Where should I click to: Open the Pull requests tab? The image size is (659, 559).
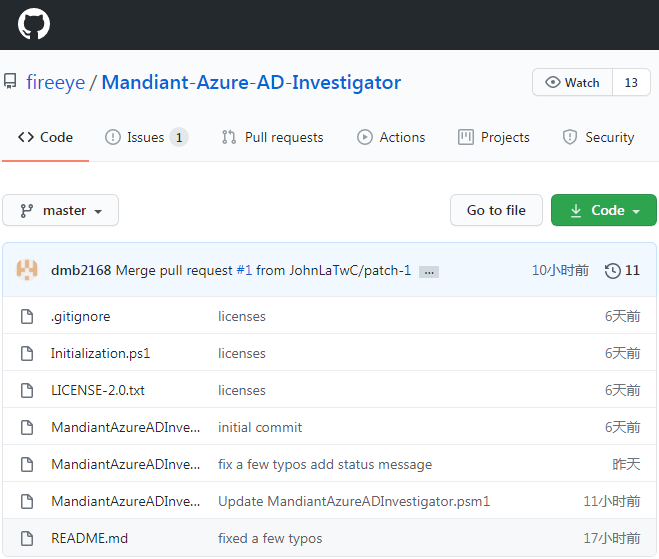[272, 138]
